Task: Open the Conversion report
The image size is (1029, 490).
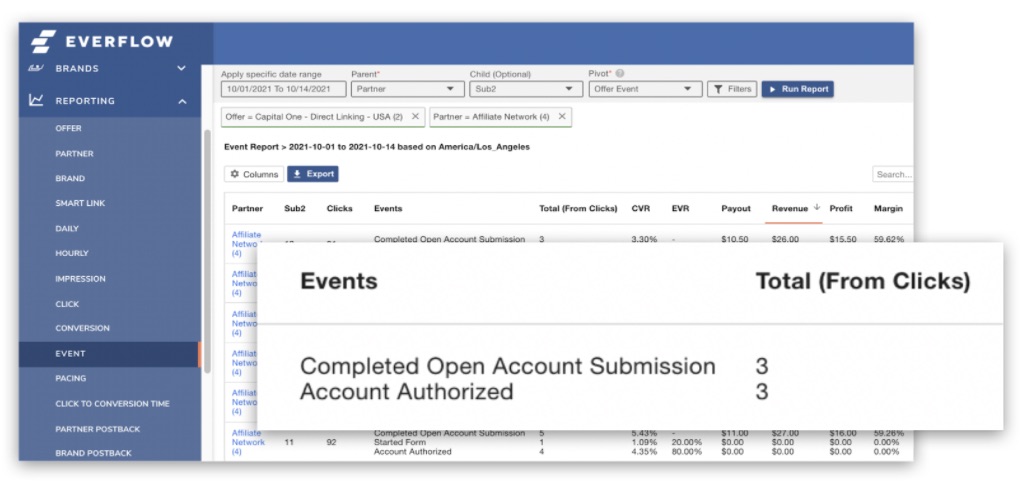Action: 83,328
